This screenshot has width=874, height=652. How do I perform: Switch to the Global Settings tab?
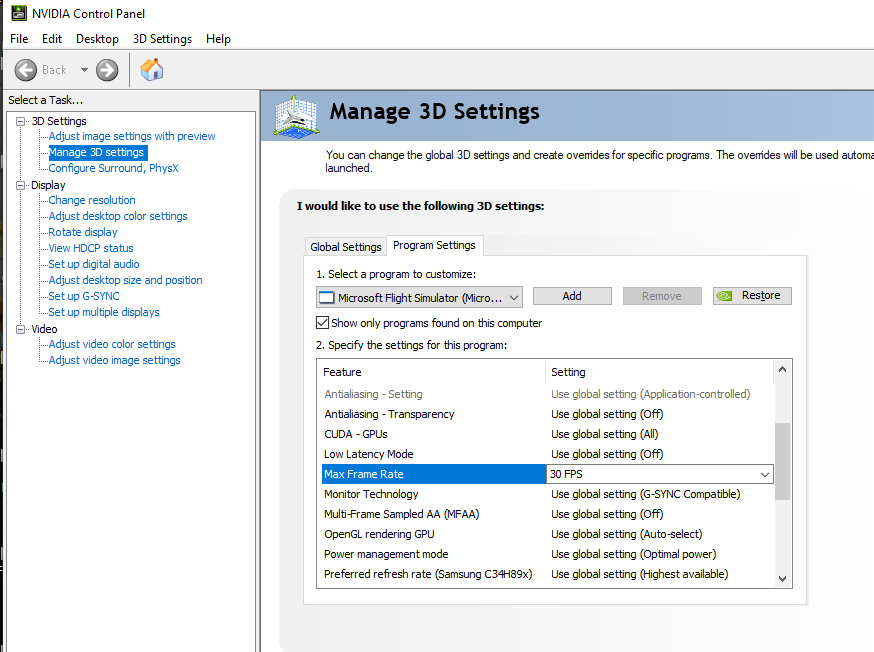(346, 247)
